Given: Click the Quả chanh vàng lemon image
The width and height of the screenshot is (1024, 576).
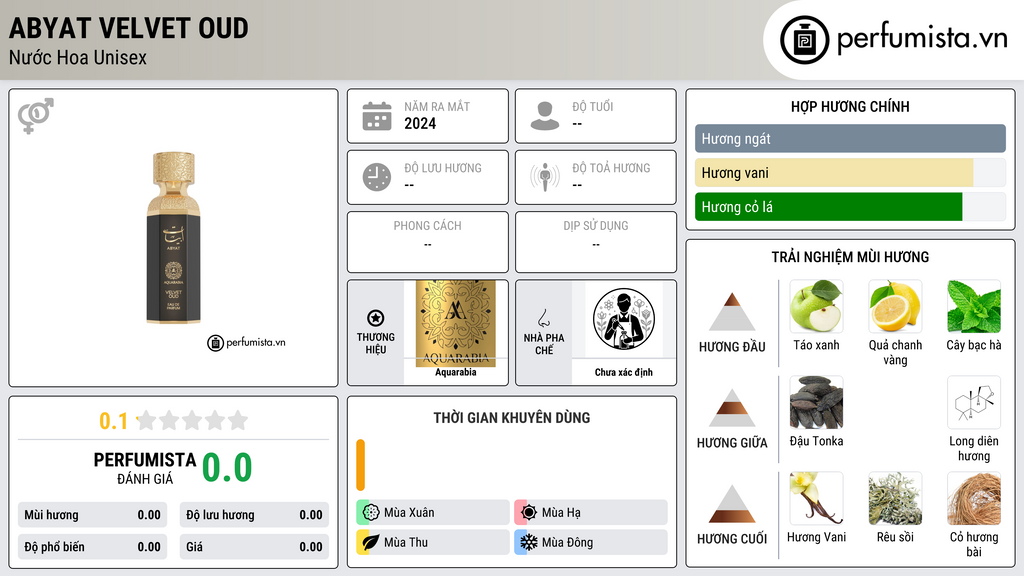Looking at the screenshot, I should coord(895,306).
